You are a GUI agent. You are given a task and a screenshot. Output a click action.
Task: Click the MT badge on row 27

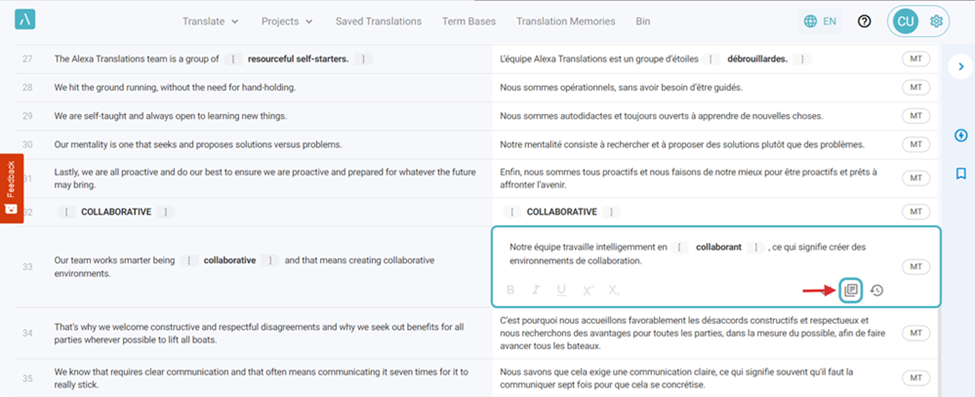click(916, 59)
